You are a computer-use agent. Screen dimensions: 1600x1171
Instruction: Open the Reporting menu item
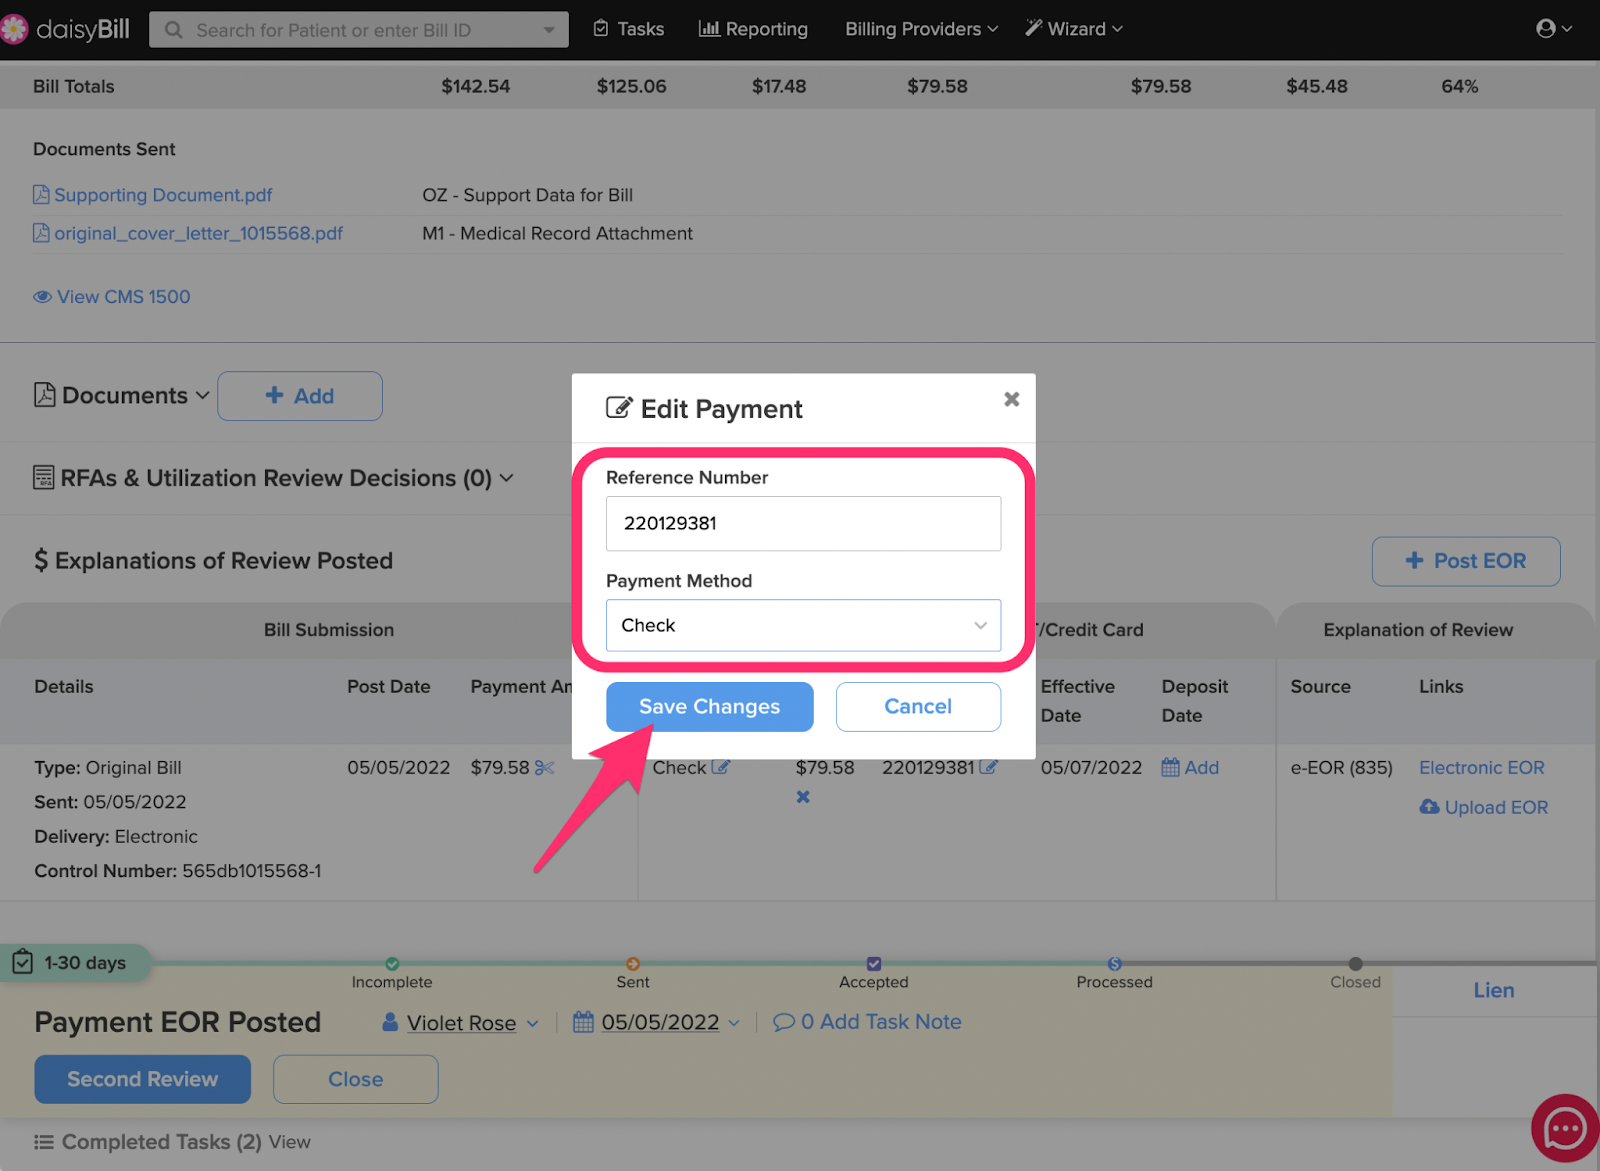[x=753, y=29]
